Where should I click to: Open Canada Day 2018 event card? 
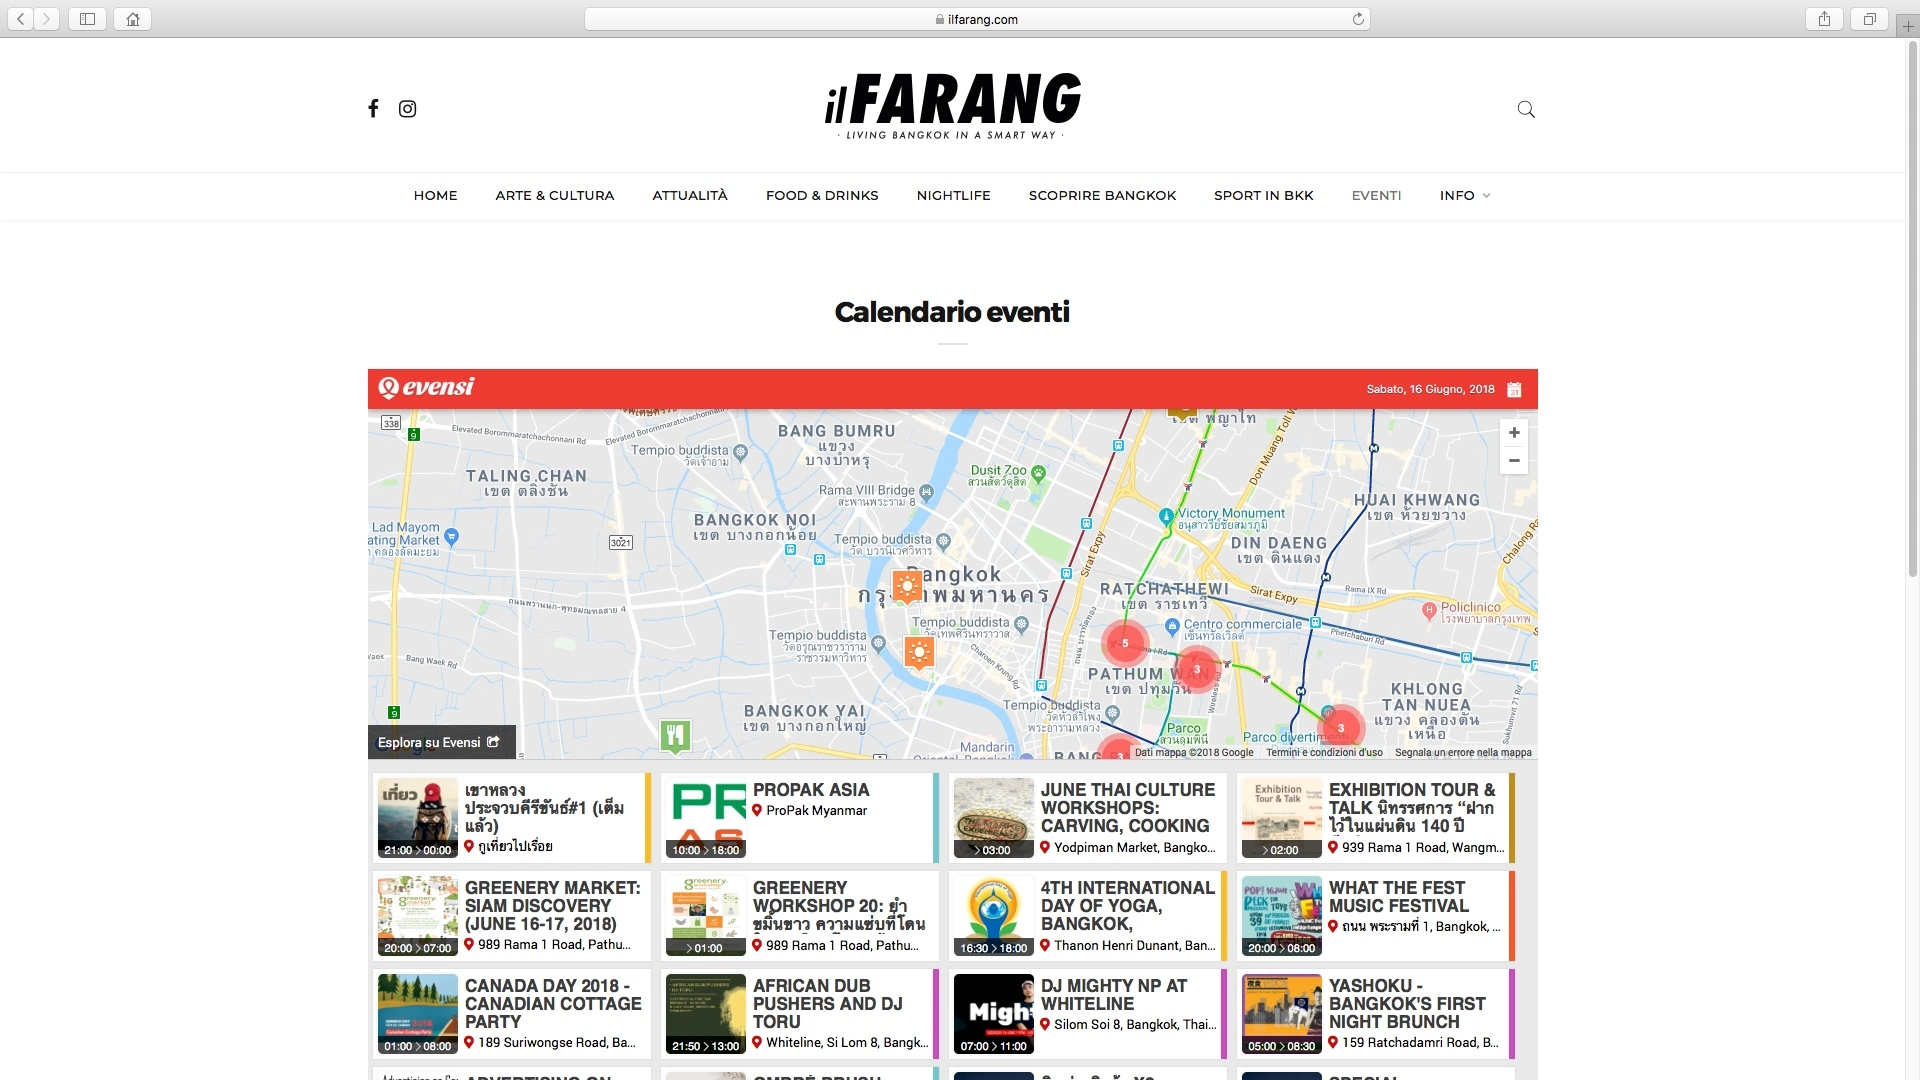tap(512, 1013)
